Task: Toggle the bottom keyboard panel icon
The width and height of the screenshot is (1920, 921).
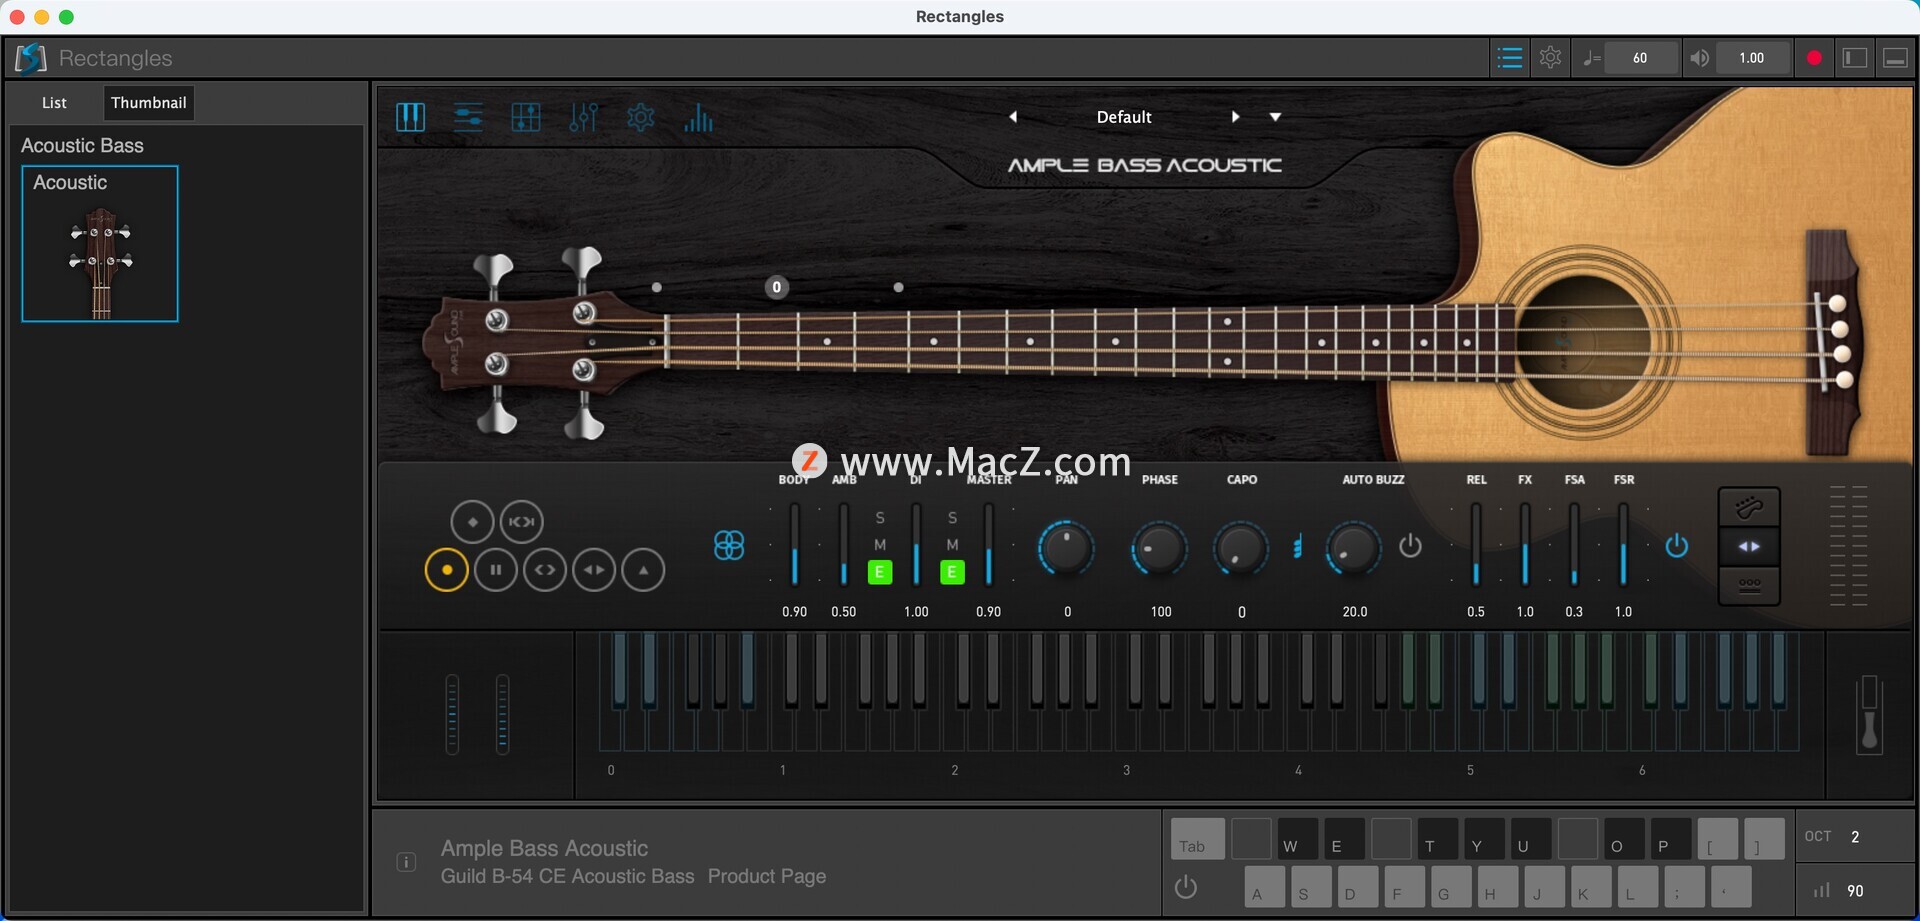Action: pyautogui.click(x=1895, y=58)
